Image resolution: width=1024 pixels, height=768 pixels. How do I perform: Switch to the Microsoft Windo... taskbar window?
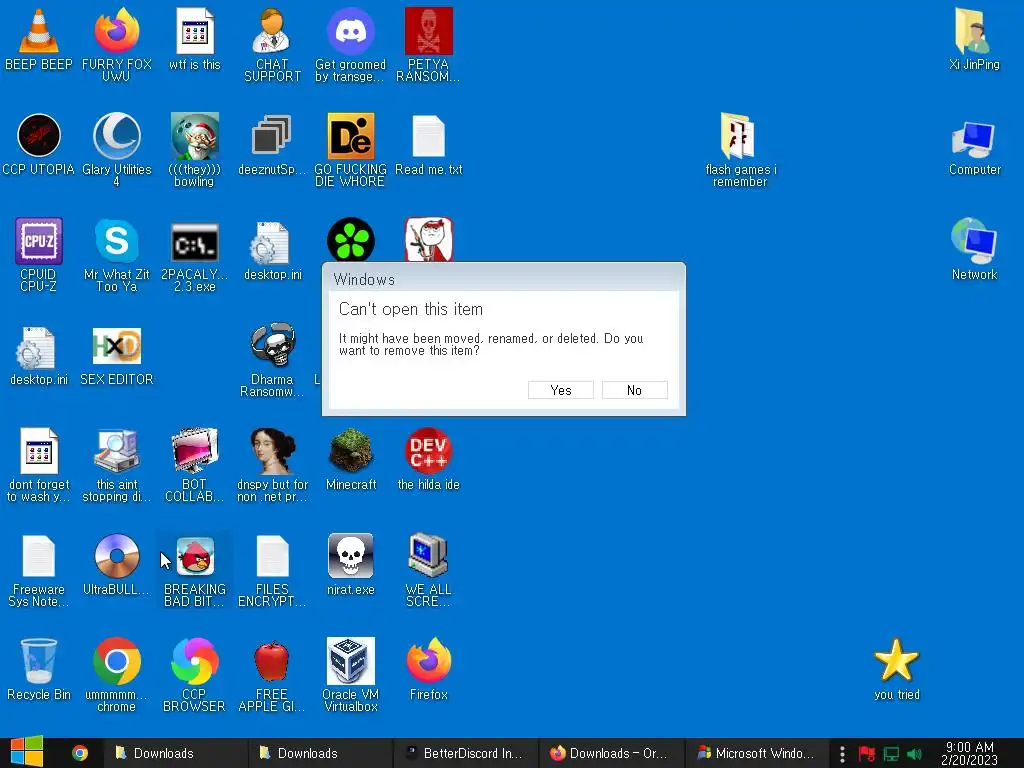757,753
